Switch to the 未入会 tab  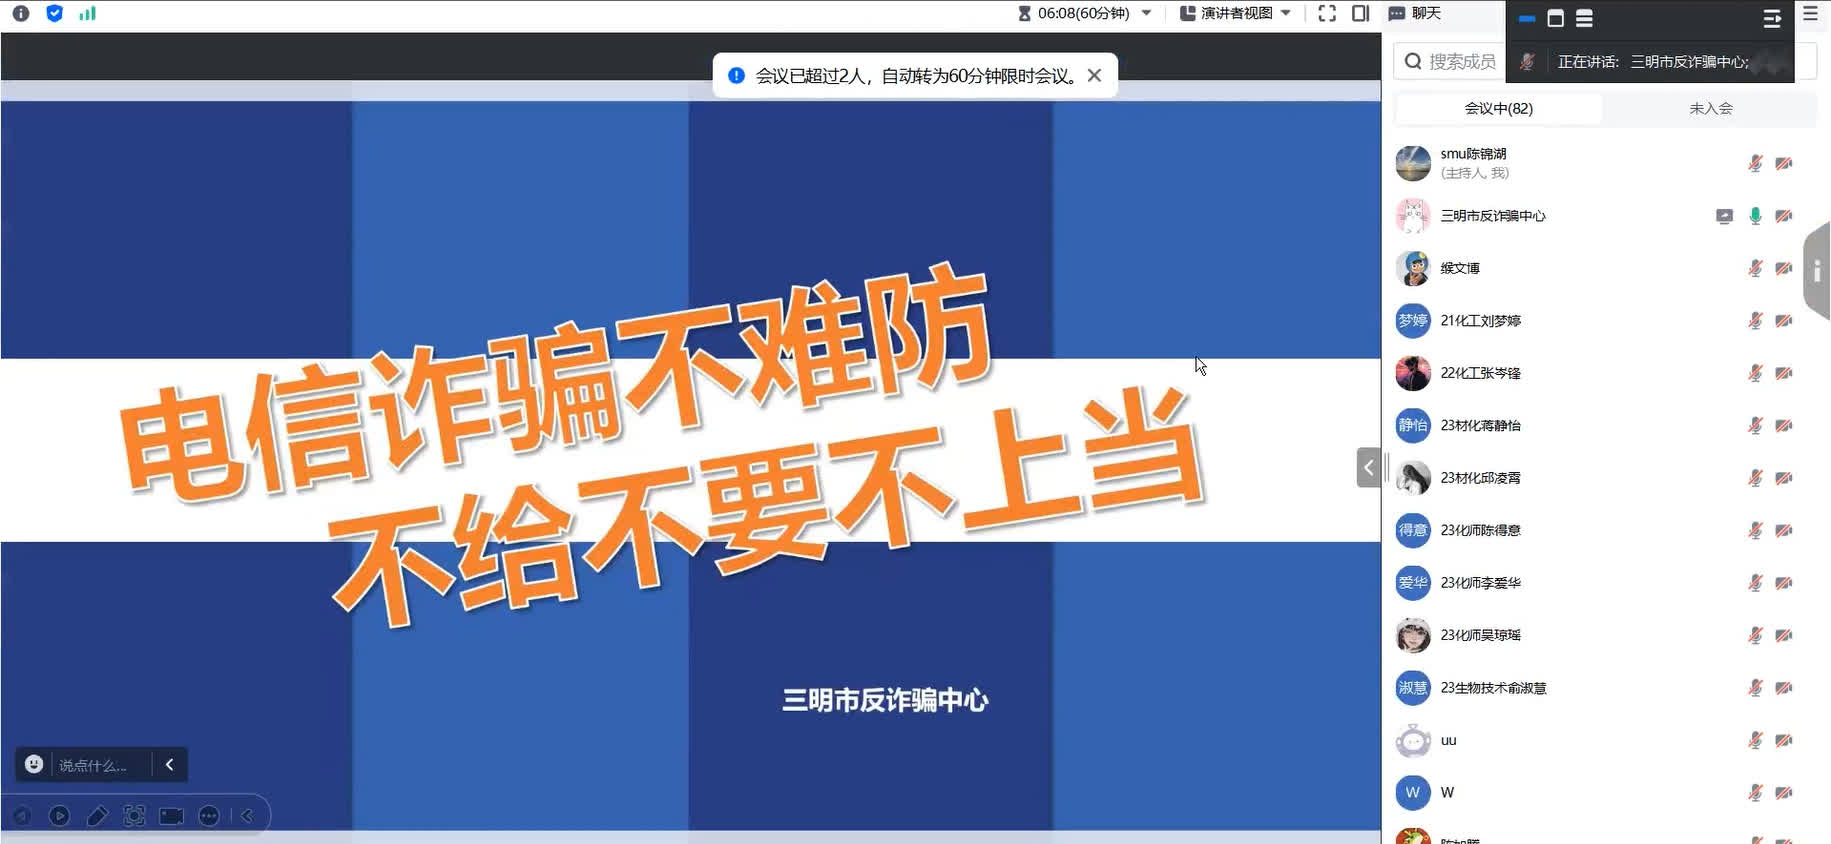coord(1710,108)
